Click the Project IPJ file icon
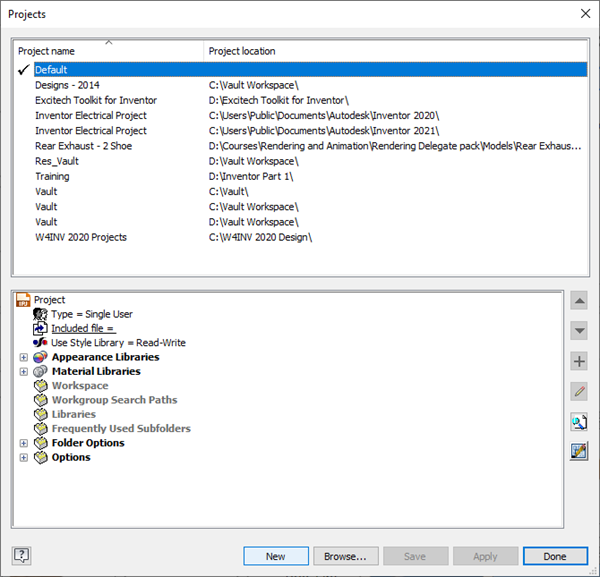The image size is (600, 577). [23, 300]
